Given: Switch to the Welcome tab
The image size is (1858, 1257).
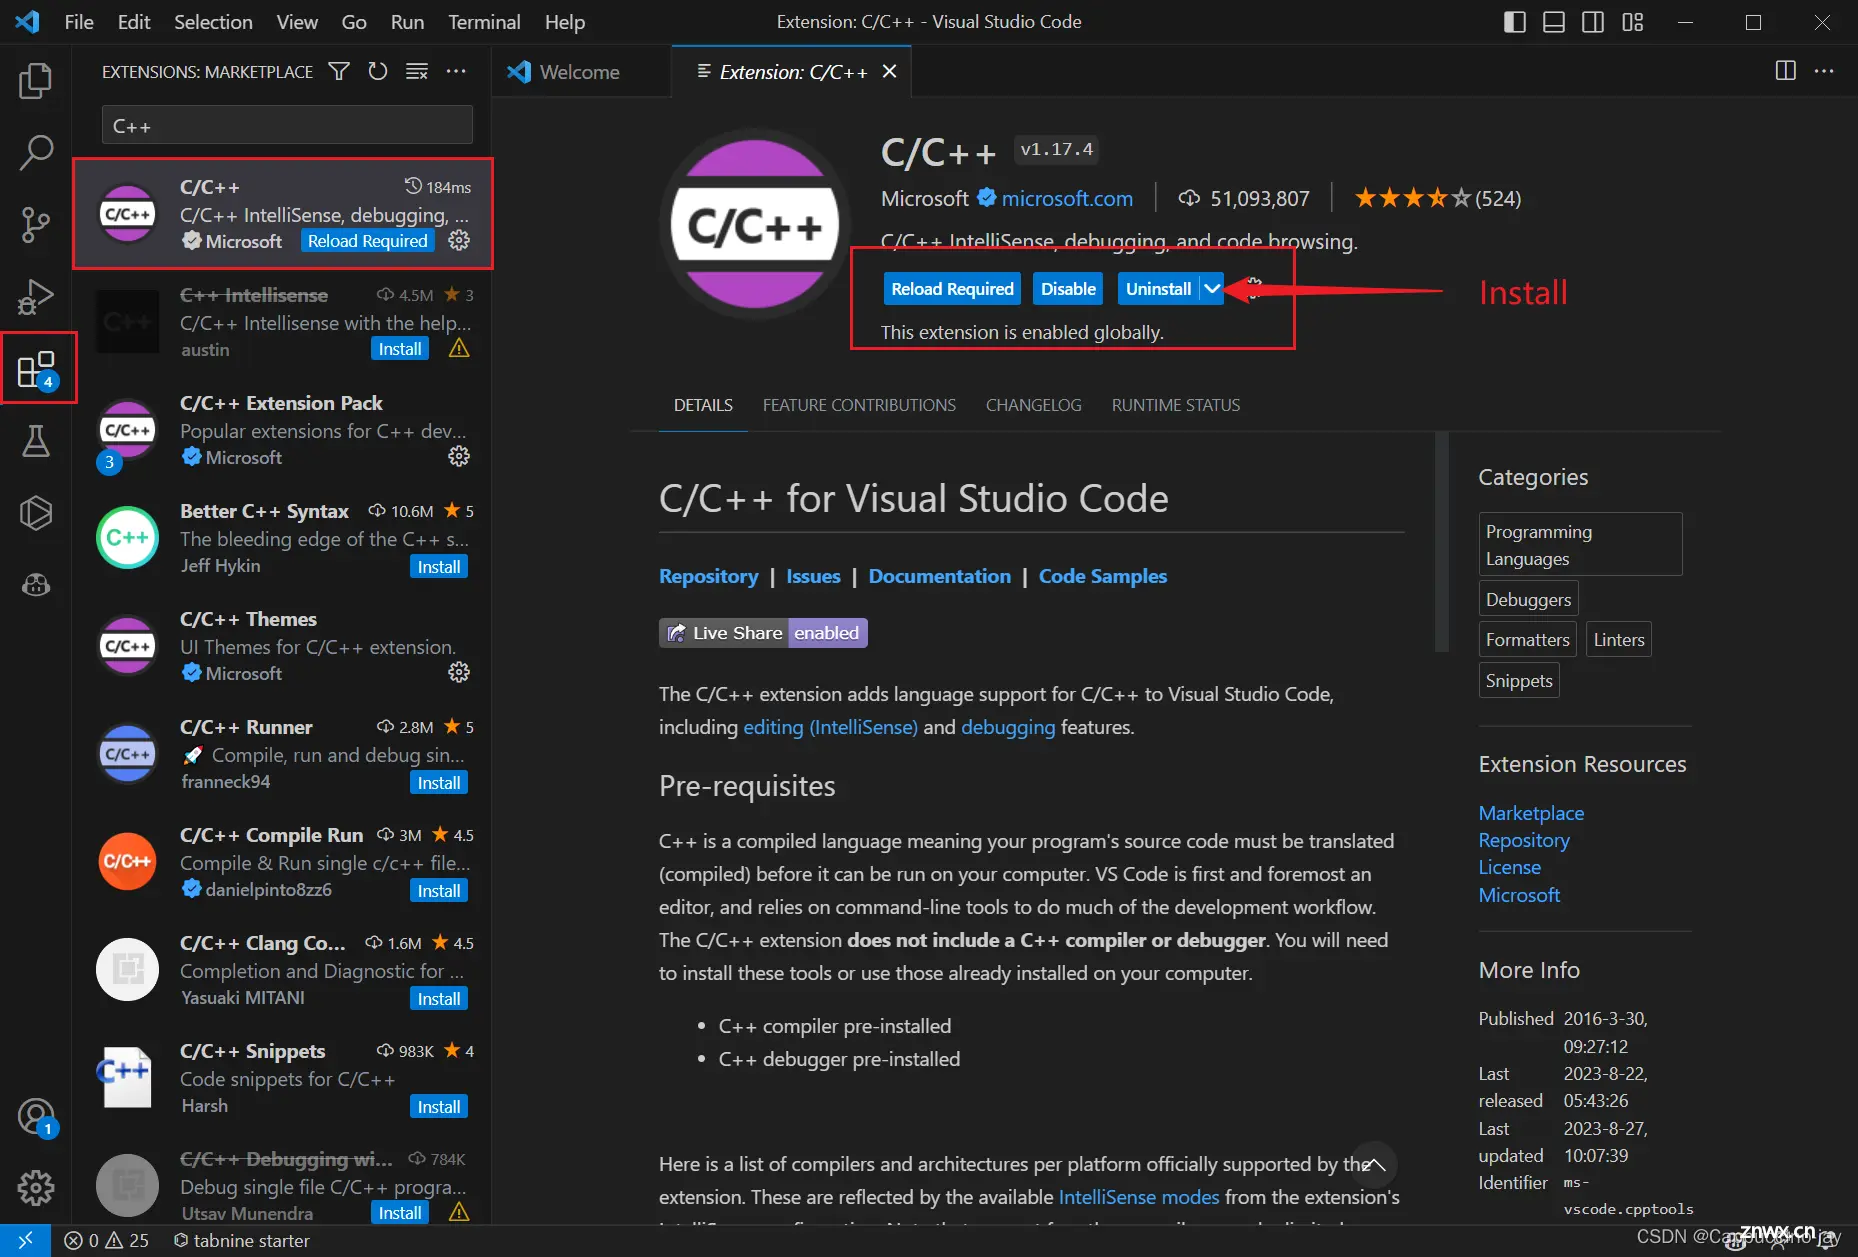Looking at the screenshot, I should pyautogui.click(x=579, y=72).
